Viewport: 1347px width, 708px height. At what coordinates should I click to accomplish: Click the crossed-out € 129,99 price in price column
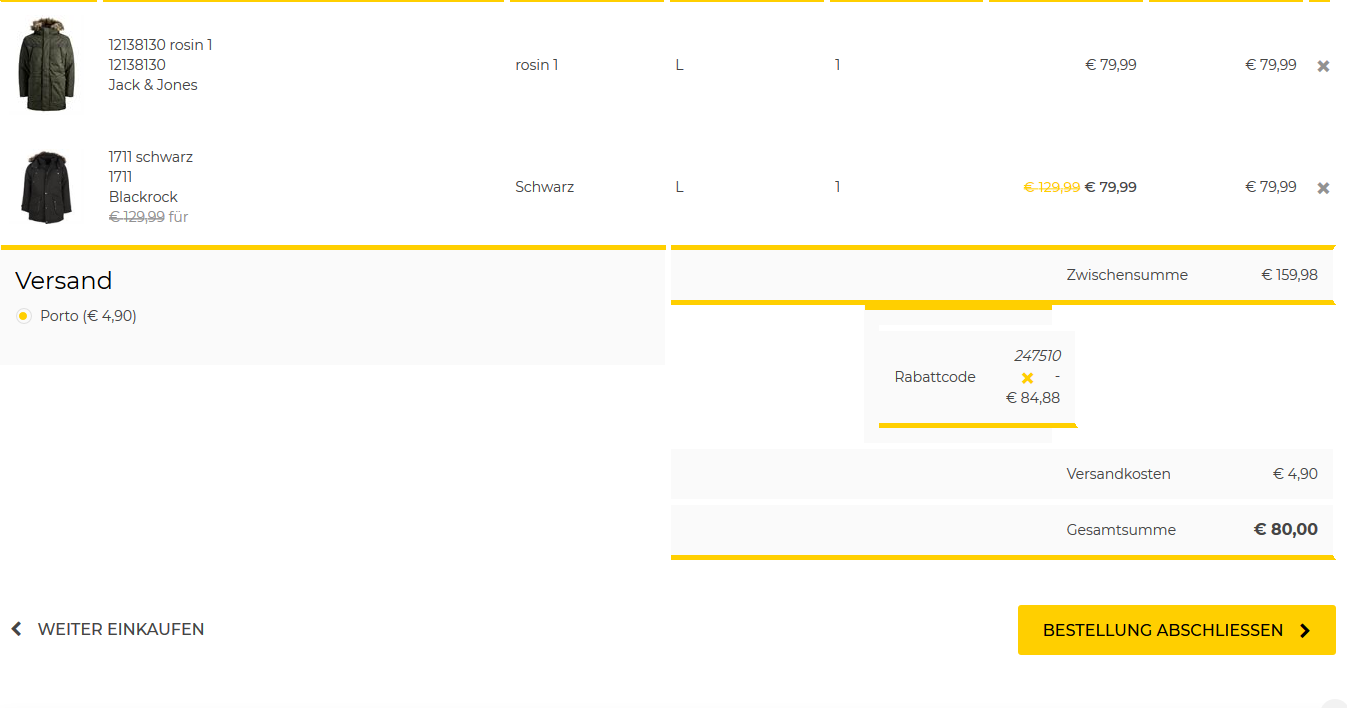[1051, 187]
